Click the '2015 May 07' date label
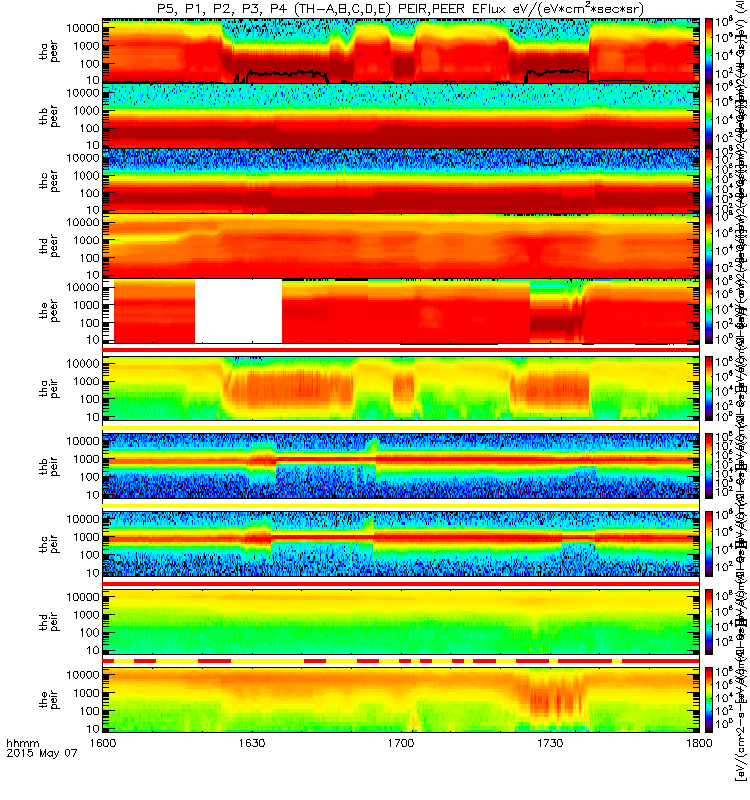Image resolution: width=750 pixels, height=800 pixels. point(42,753)
